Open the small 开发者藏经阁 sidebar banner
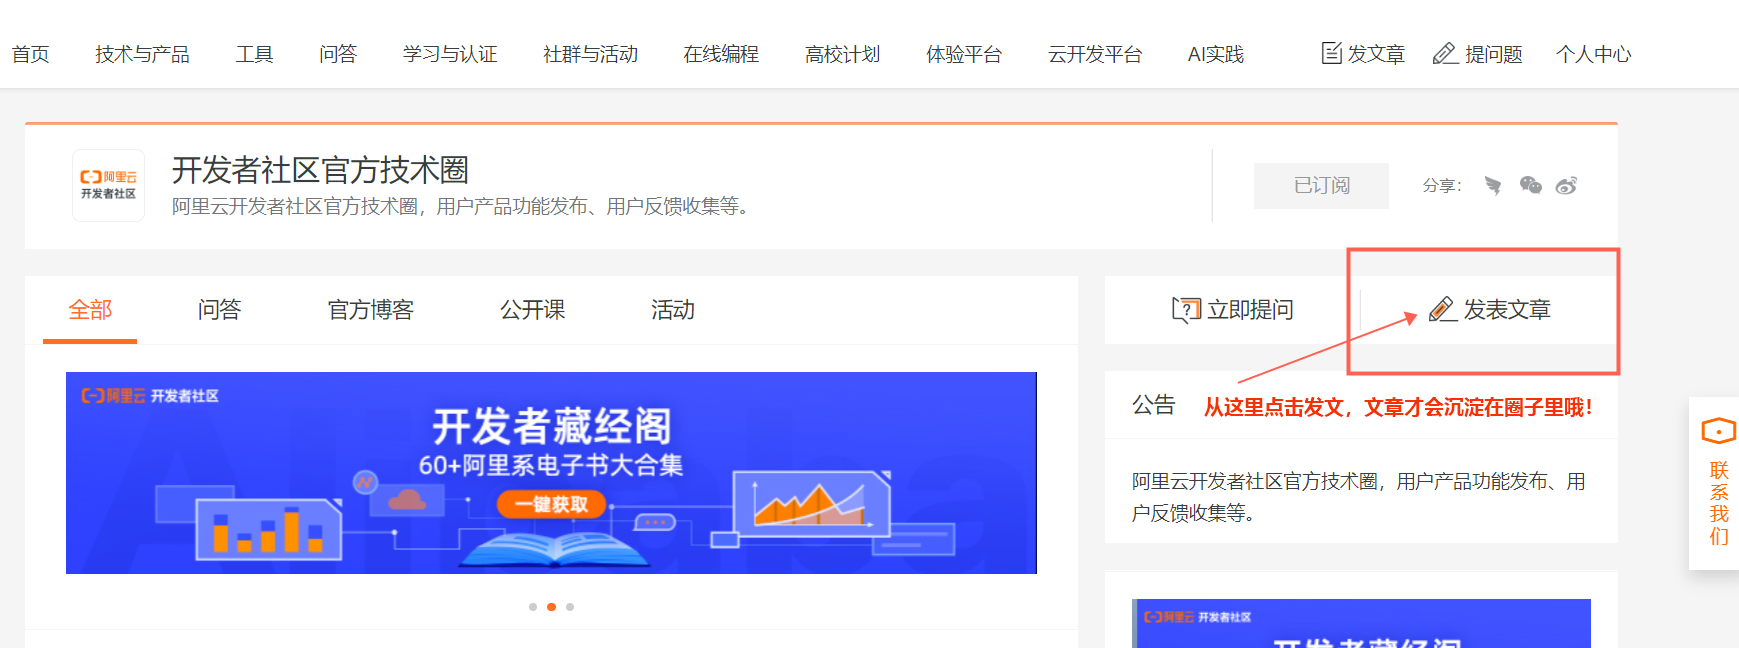This screenshot has width=1739, height=648. [1361, 623]
